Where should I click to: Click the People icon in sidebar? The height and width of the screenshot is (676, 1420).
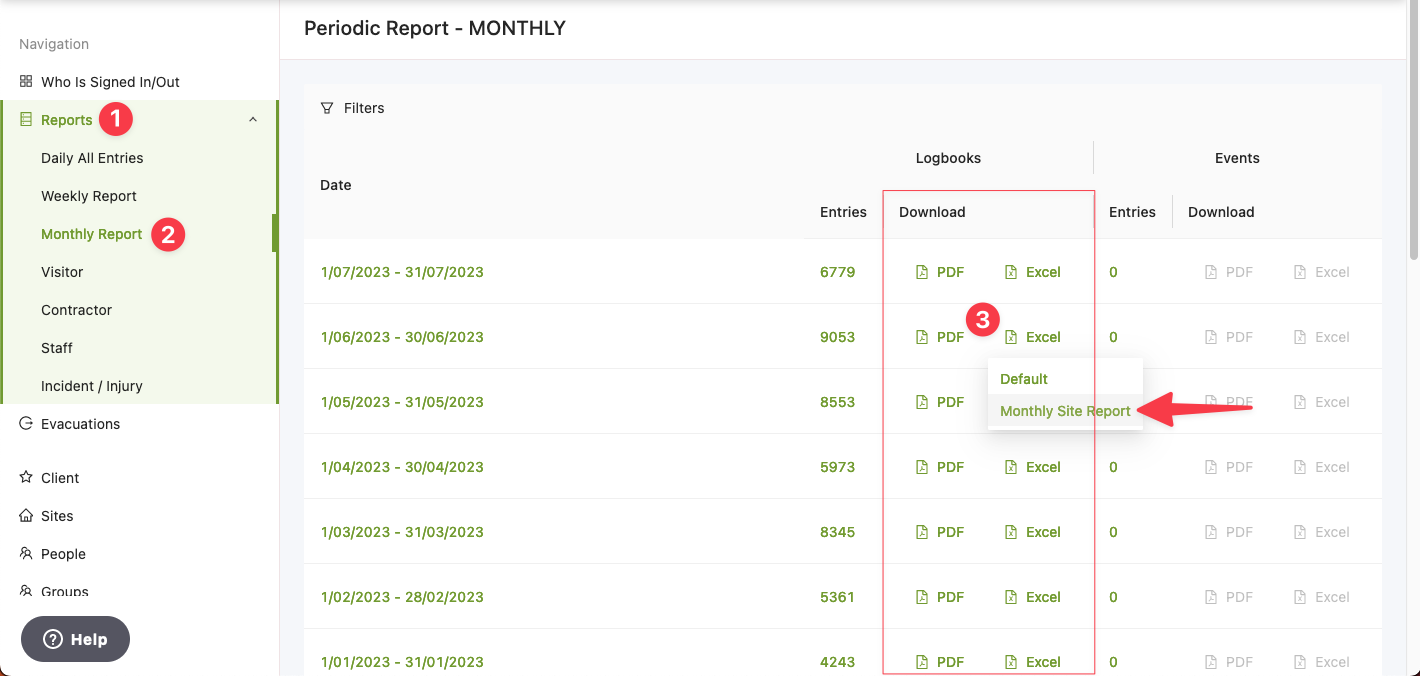tap(26, 554)
